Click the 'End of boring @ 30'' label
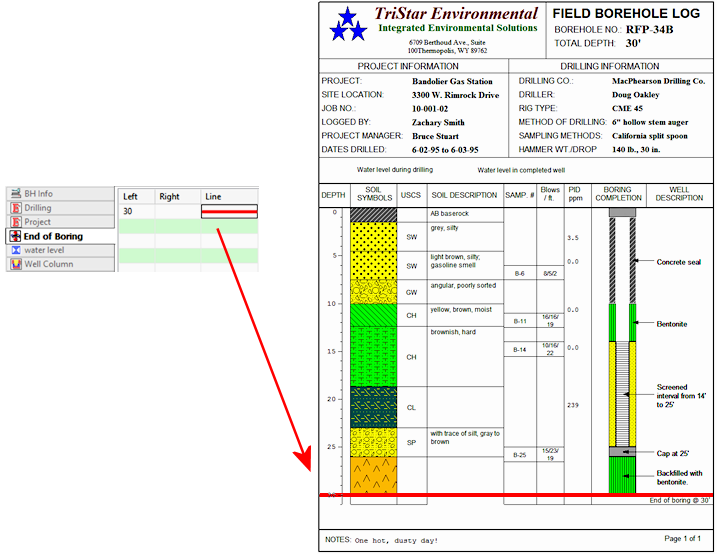The height and width of the screenshot is (554, 717). click(679, 500)
